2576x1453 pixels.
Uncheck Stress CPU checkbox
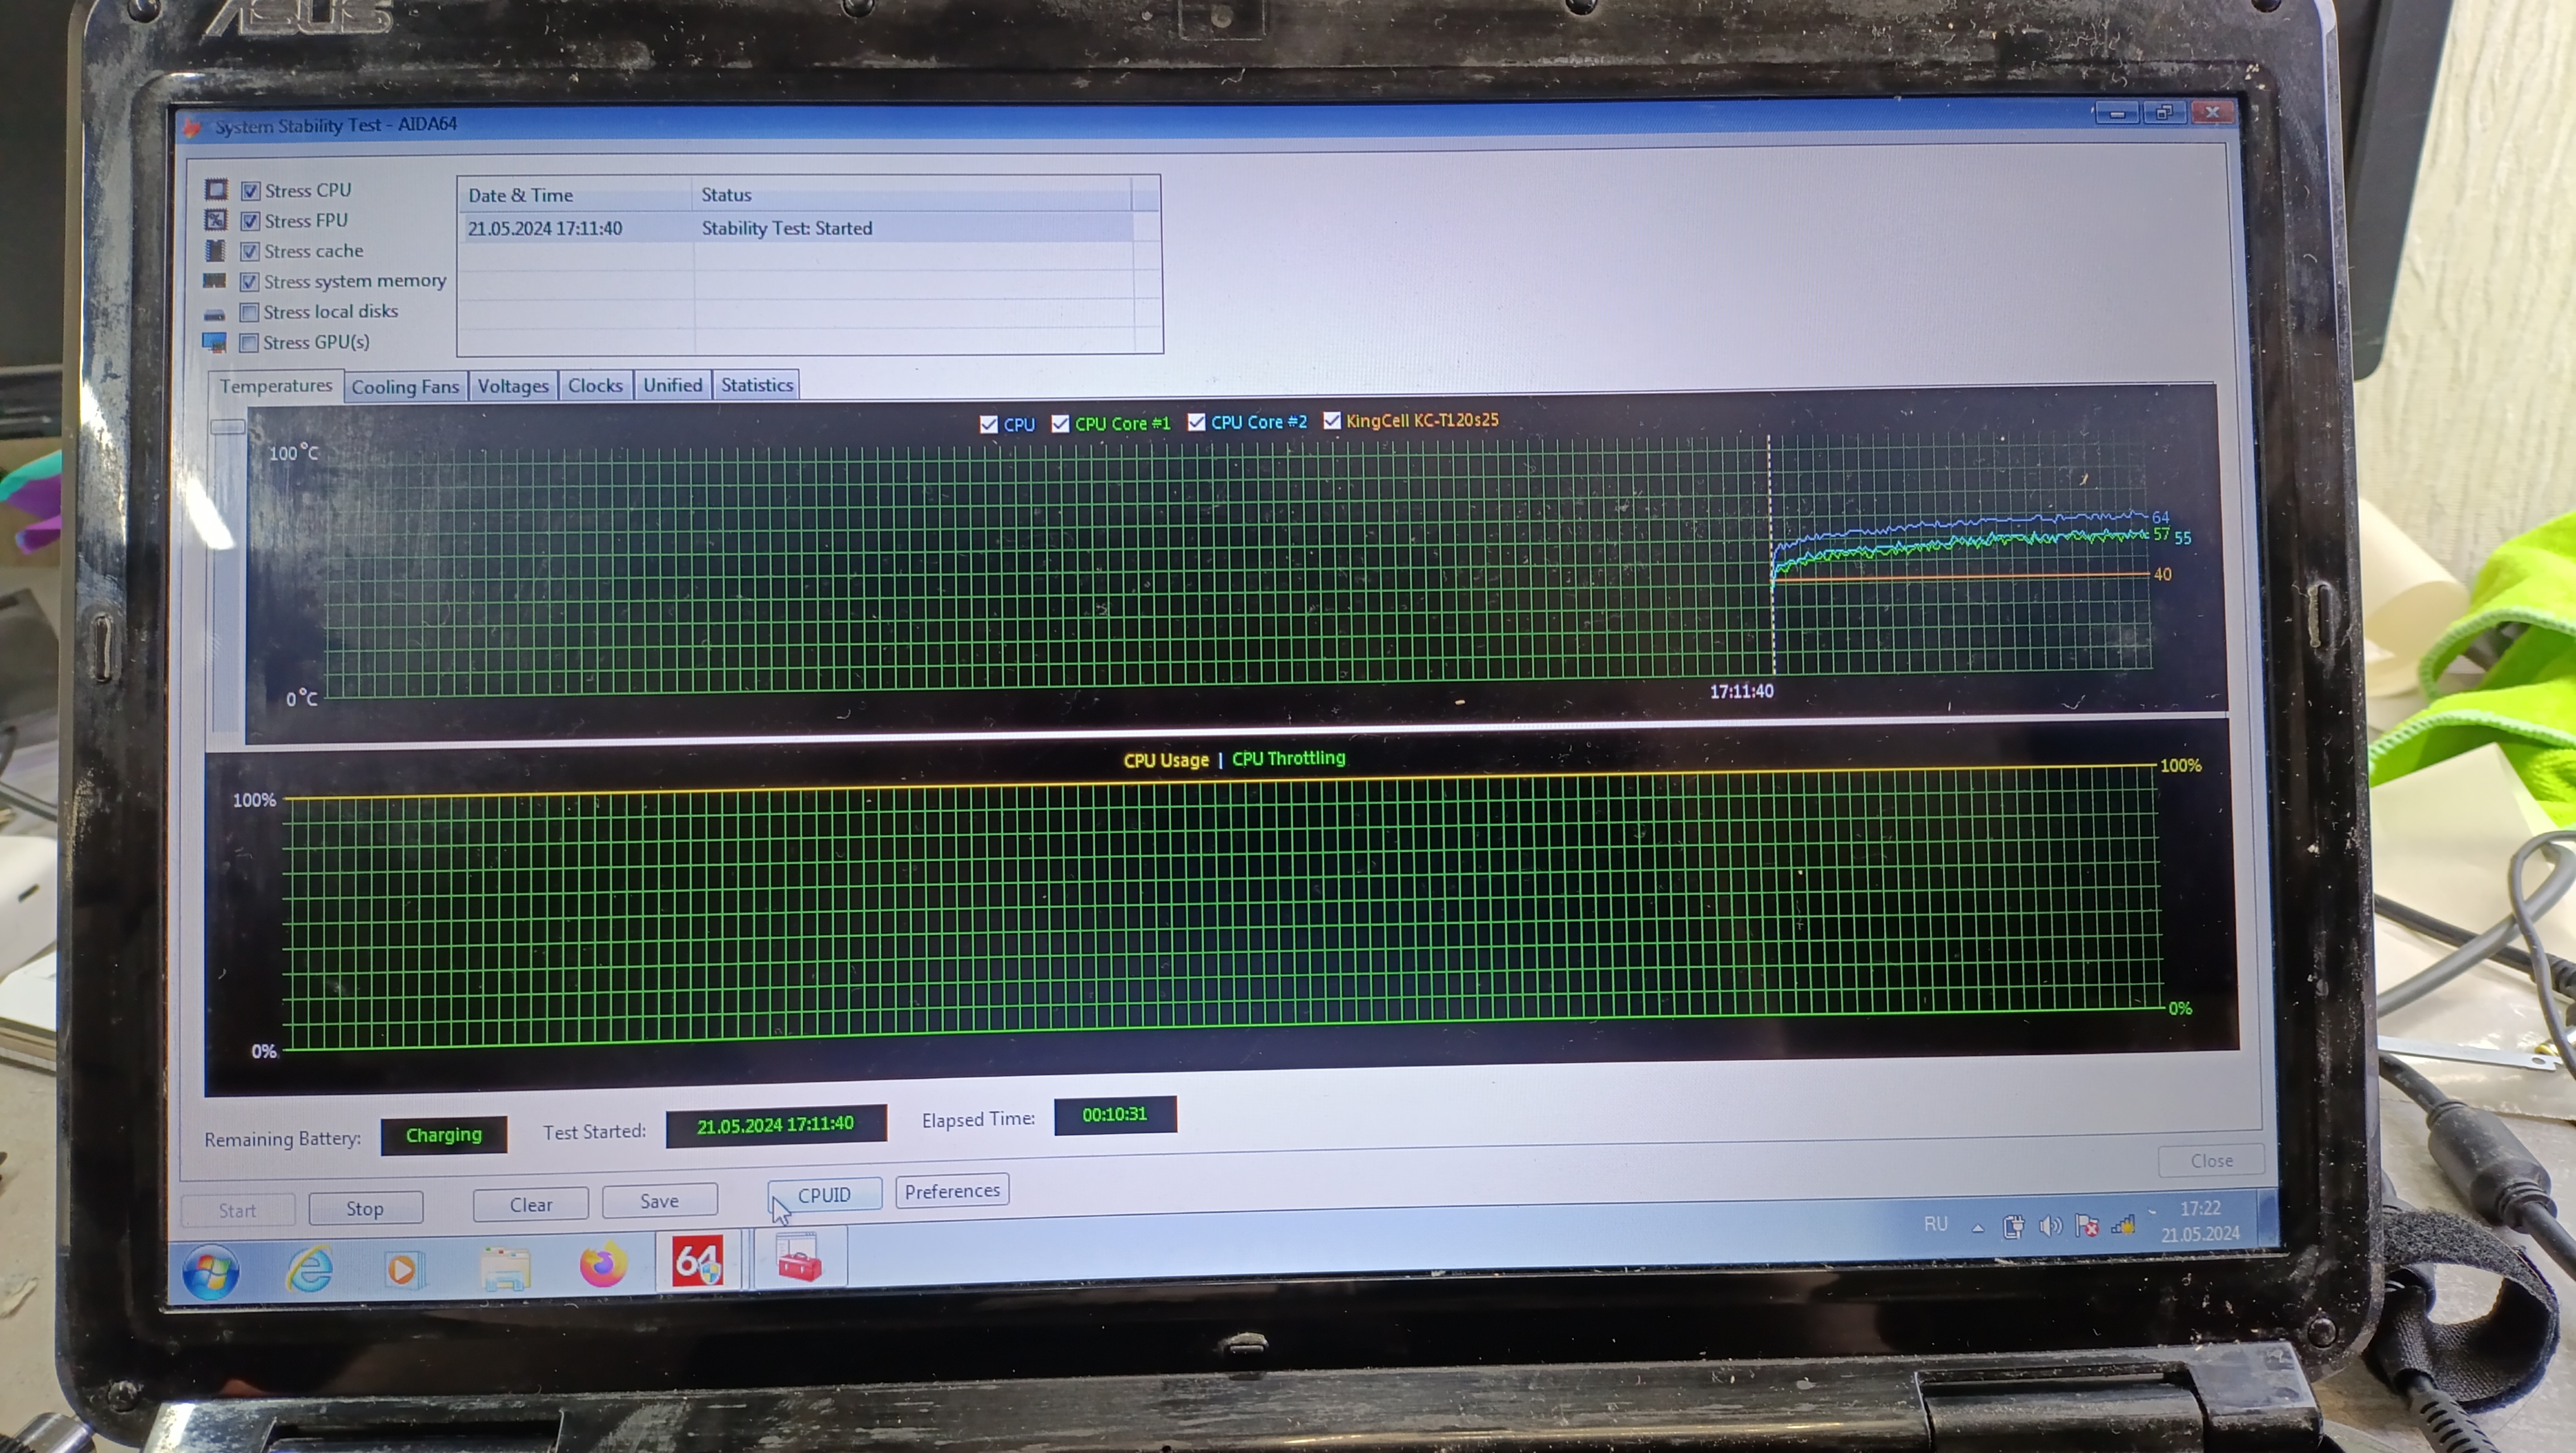(x=251, y=190)
